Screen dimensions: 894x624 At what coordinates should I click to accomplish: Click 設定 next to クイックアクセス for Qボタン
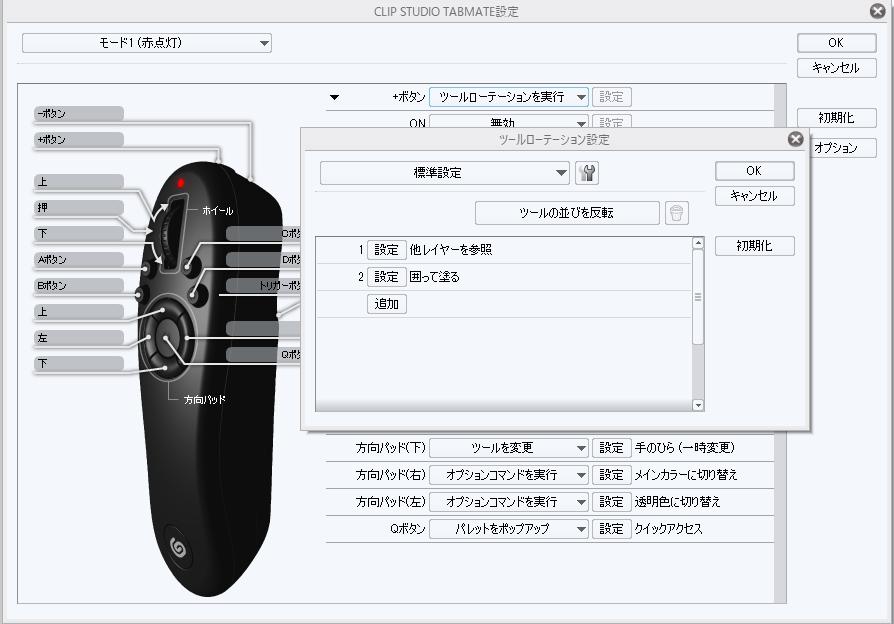pyautogui.click(x=612, y=529)
